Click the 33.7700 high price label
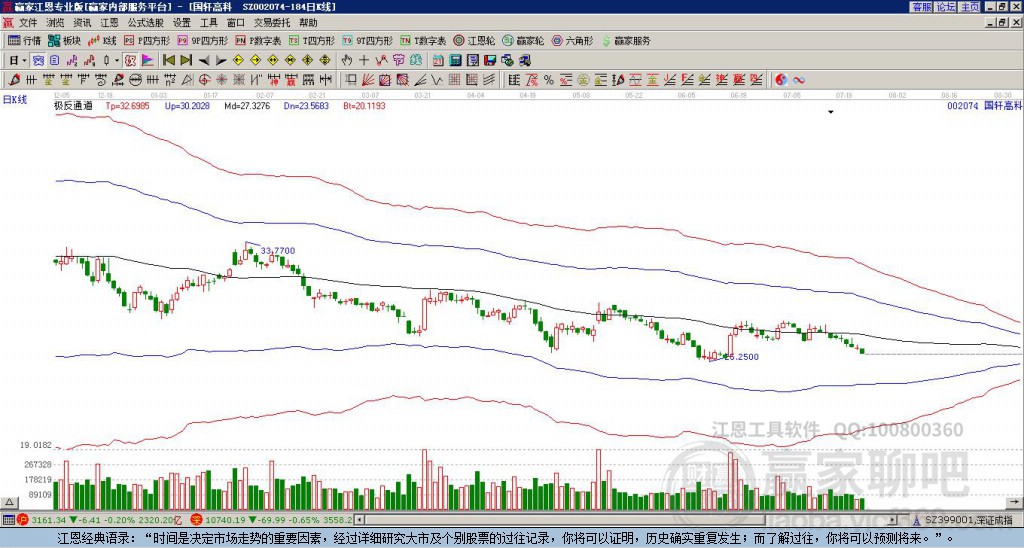The width and height of the screenshot is (1024, 548). [278, 251]
